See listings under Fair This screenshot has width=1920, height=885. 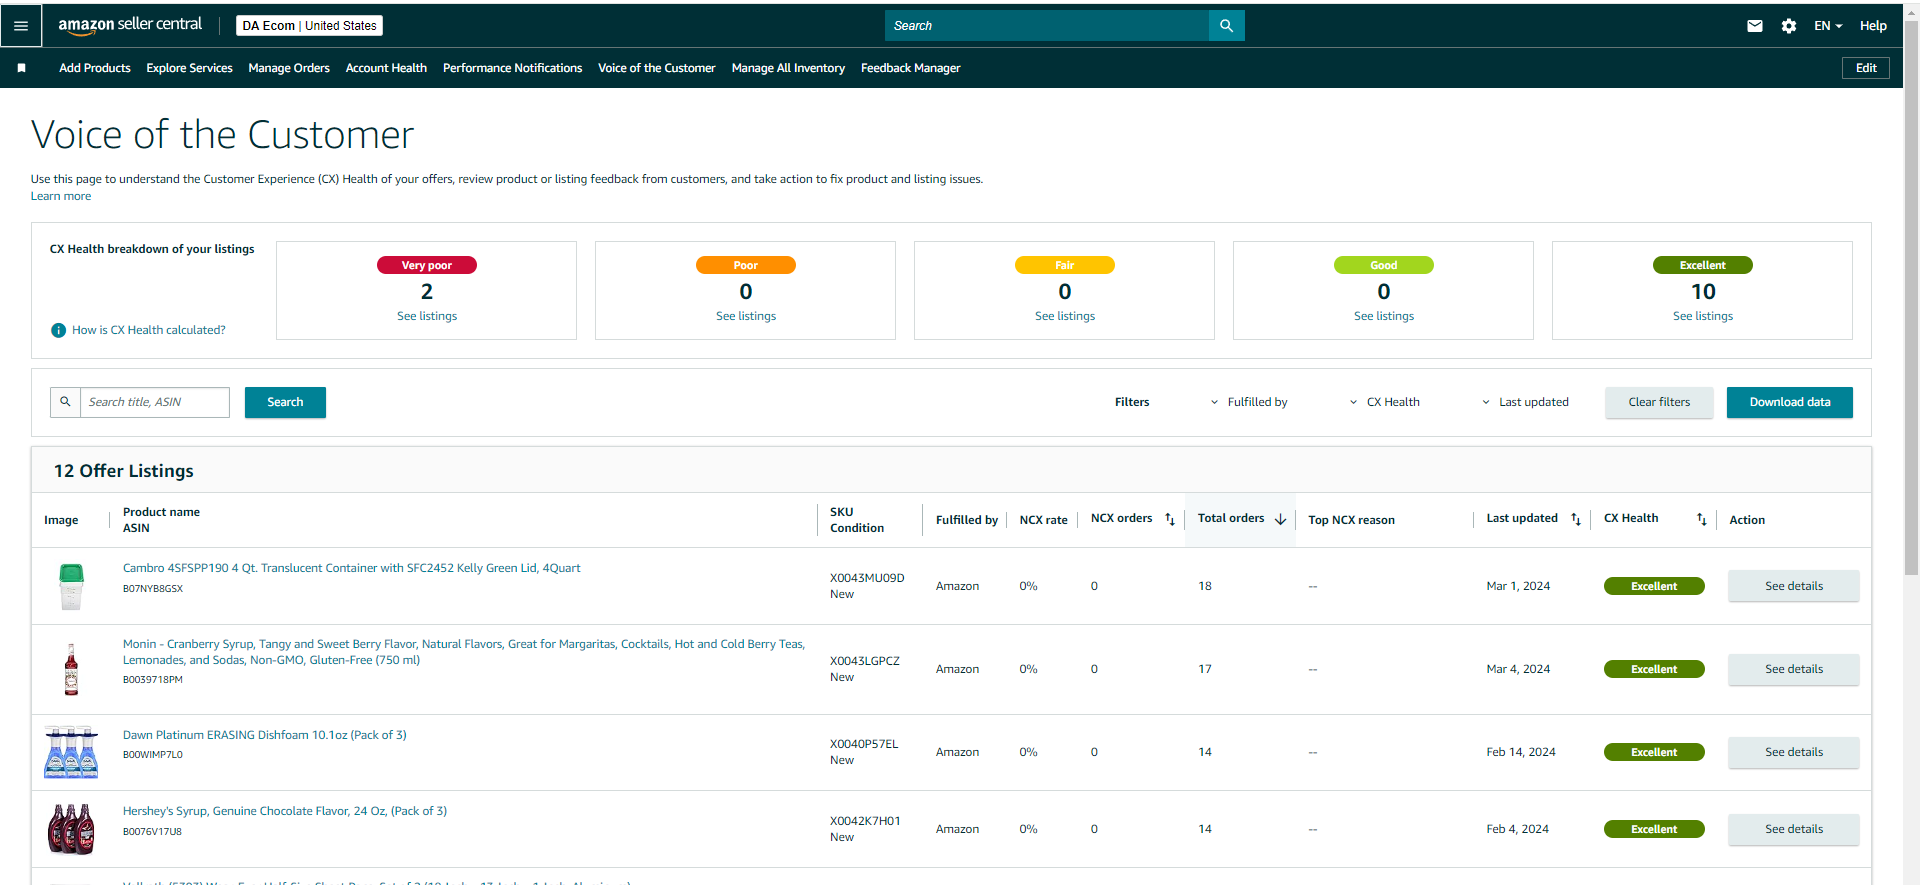[x=1065, y=316]
